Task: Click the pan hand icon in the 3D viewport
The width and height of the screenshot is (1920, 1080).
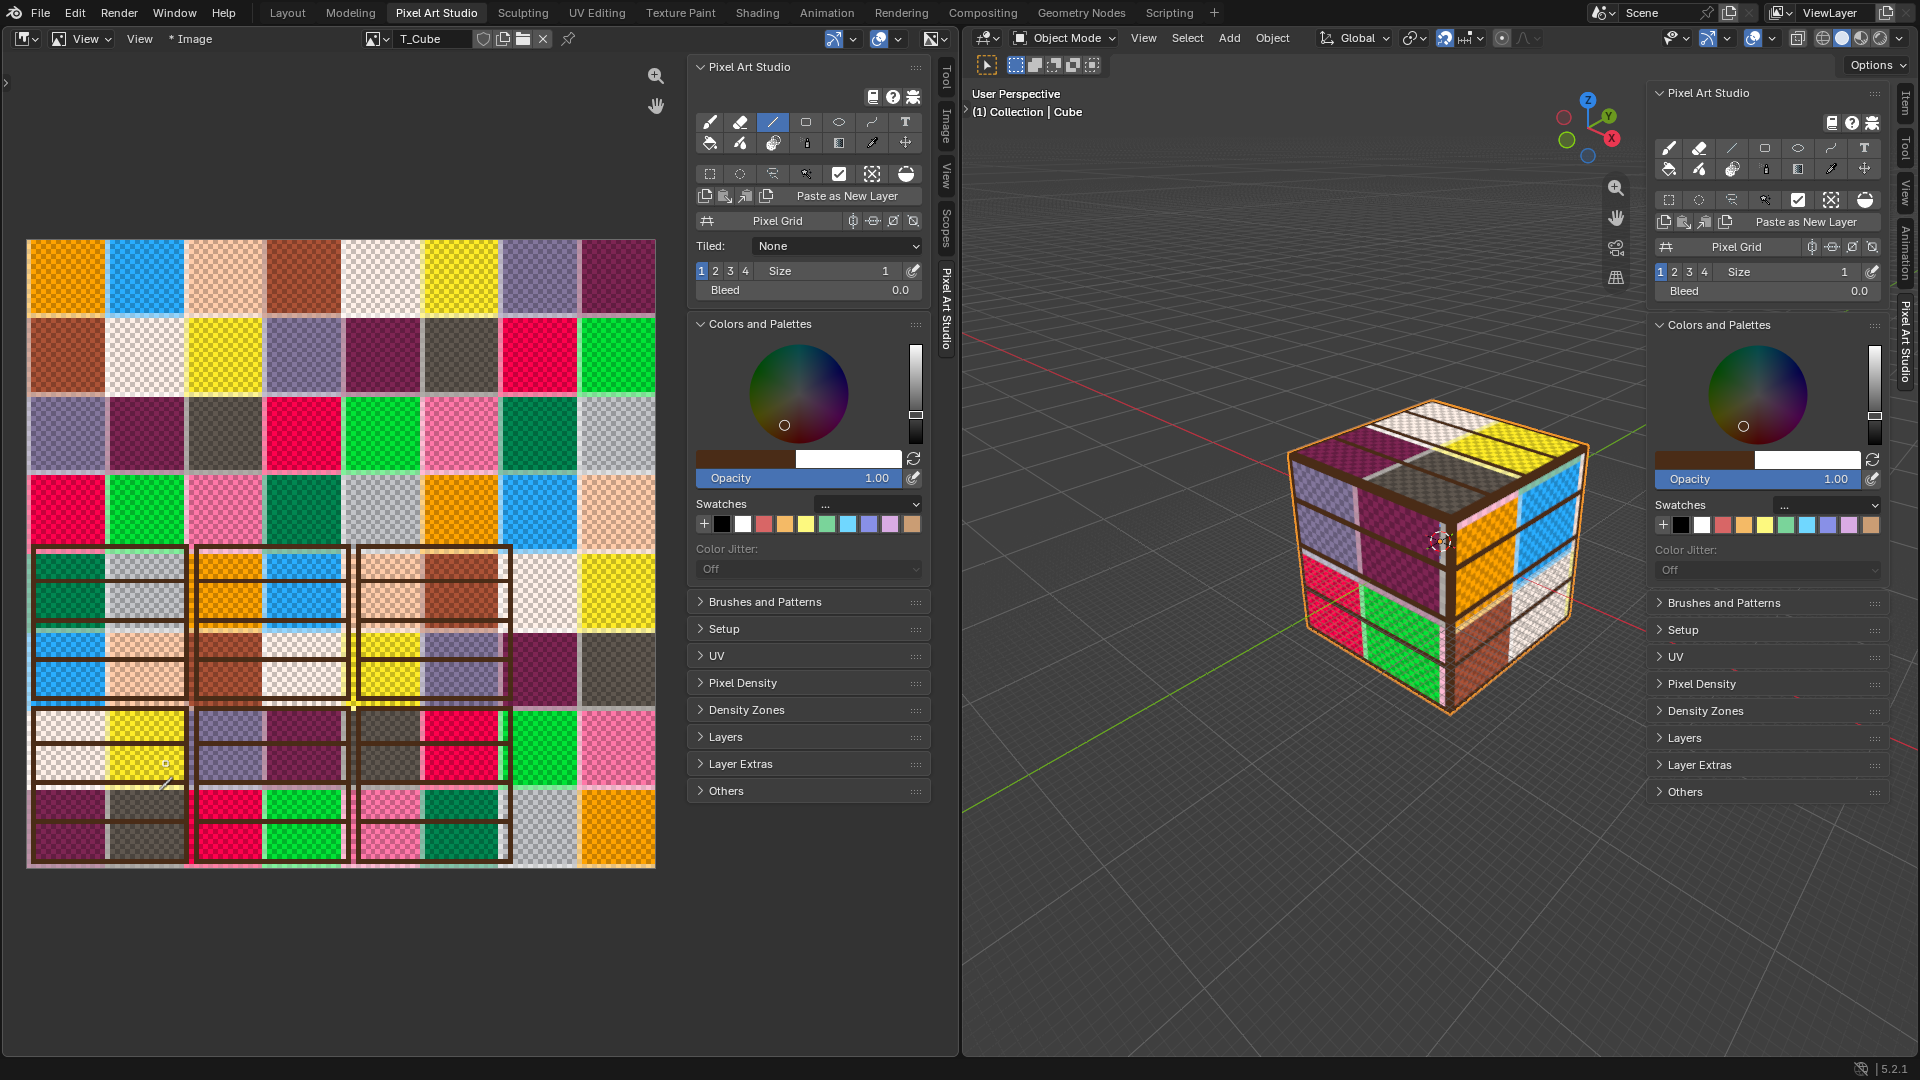Action: 1616,218
